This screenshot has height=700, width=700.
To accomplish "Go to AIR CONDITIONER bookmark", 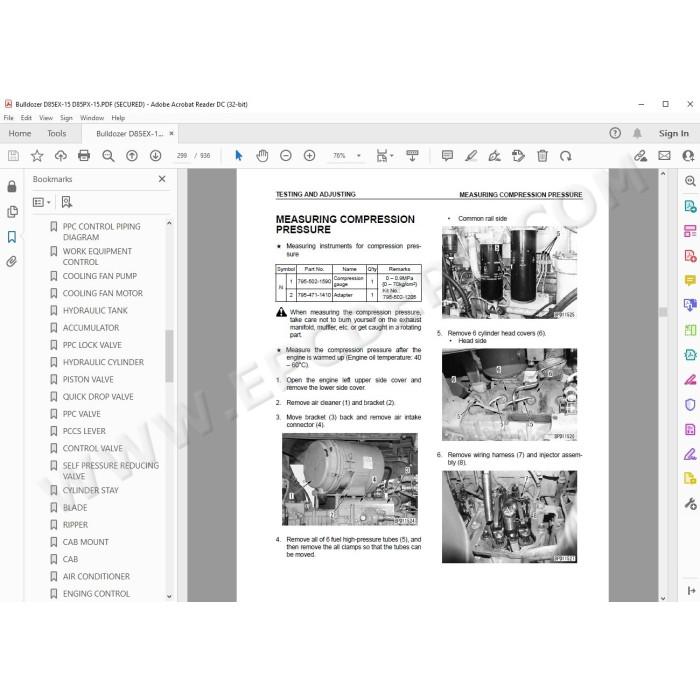I will pyautogui.click(x=96, y=576).
